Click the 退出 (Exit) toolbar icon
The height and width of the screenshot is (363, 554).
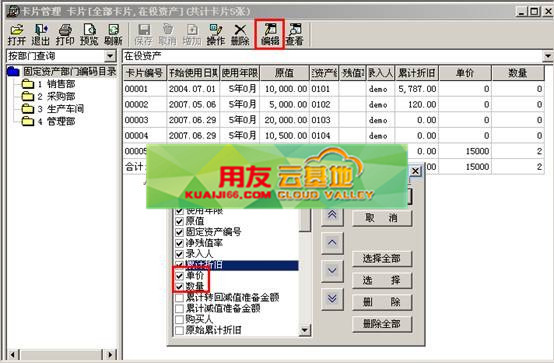point(41,35)
